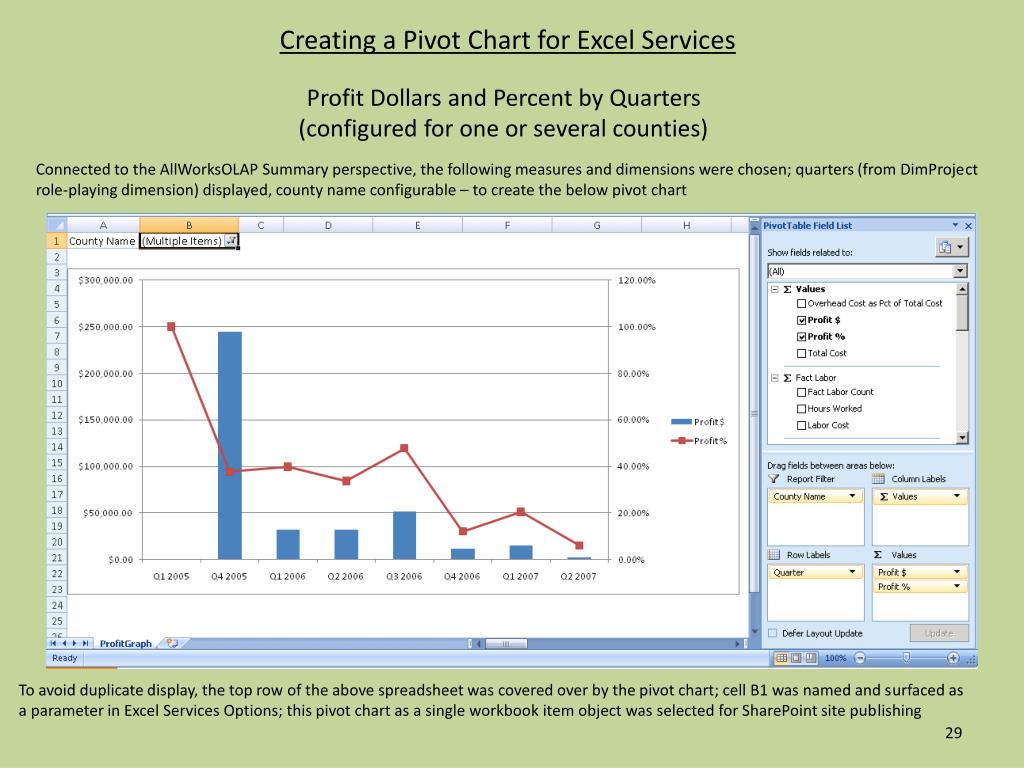Enable Defer Layout Update
The image size is (1024, 768).
pos(773,633)
